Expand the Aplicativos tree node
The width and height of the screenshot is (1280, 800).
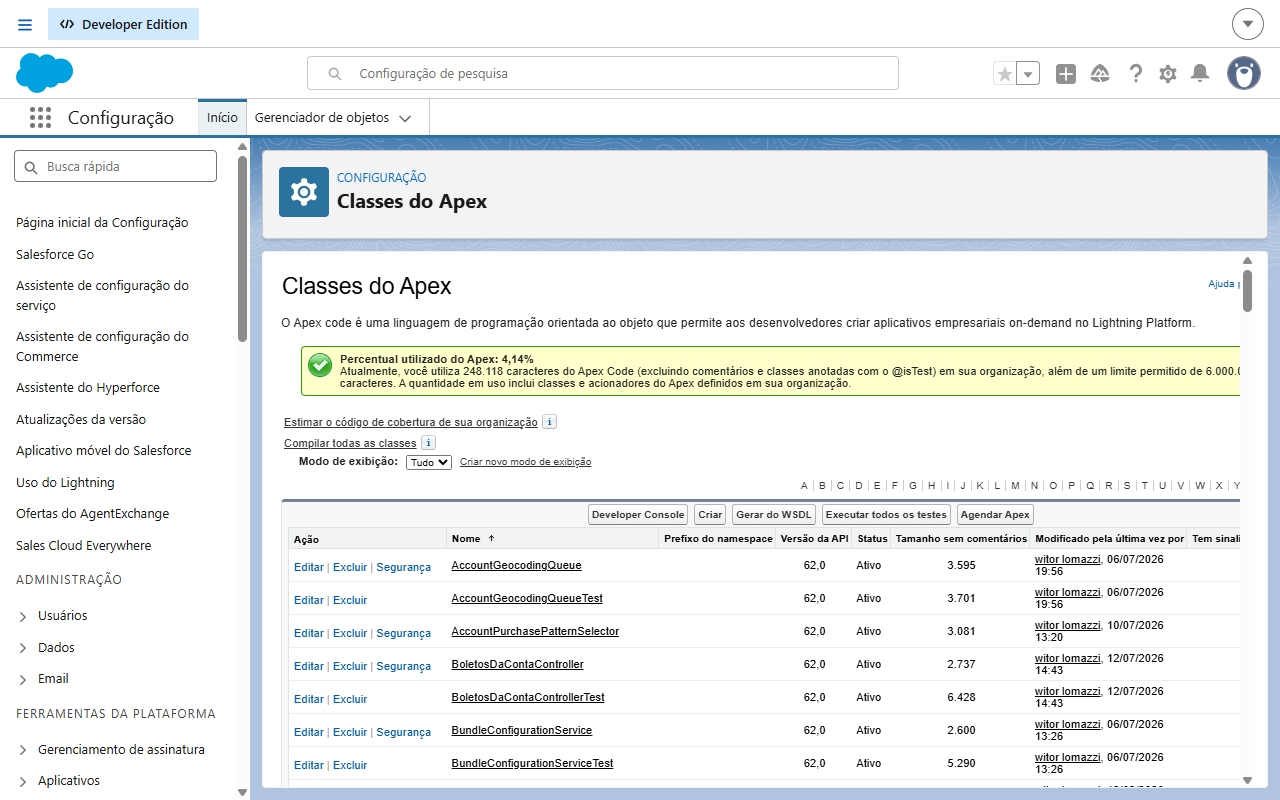pyautogui.click(x=23, y=781)
